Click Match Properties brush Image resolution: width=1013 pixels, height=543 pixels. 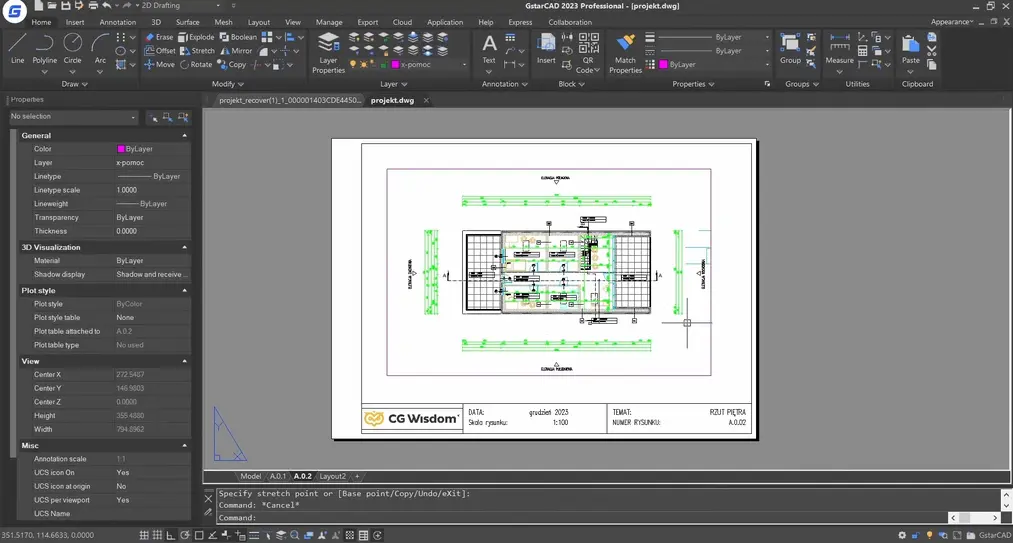tap(625, 53)
